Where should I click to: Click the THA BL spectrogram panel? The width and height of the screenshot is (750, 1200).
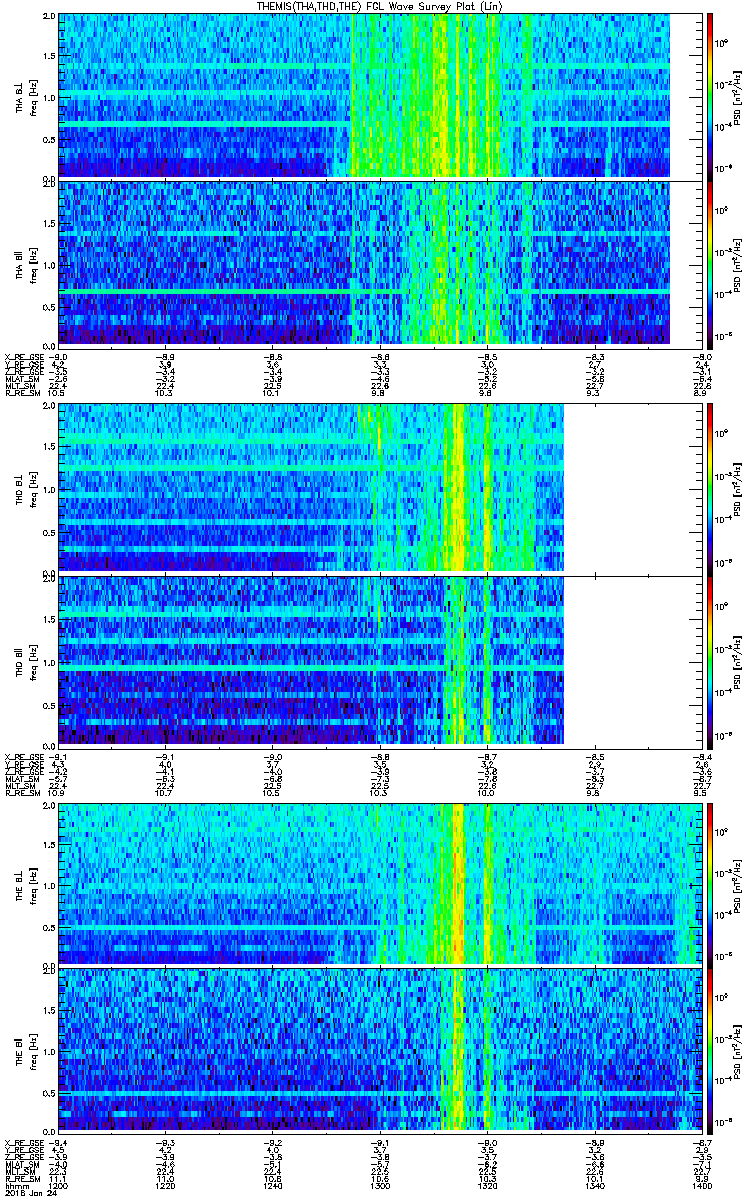[x=378, y=95]
